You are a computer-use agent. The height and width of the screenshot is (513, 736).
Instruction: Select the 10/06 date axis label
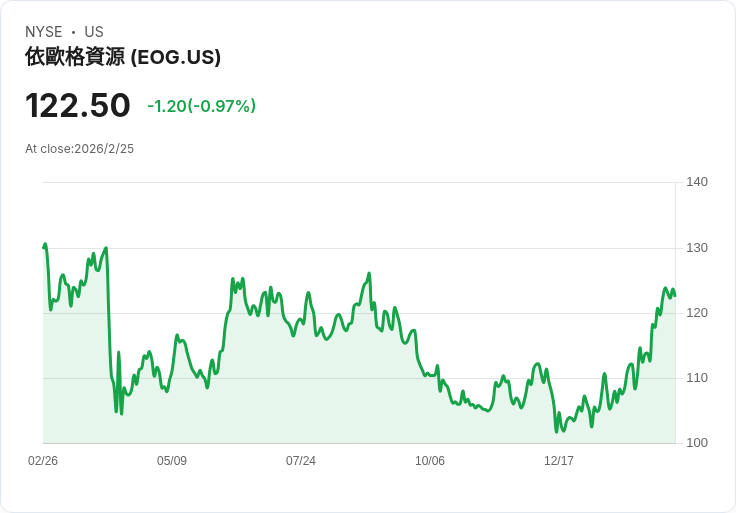click(429, 460)
